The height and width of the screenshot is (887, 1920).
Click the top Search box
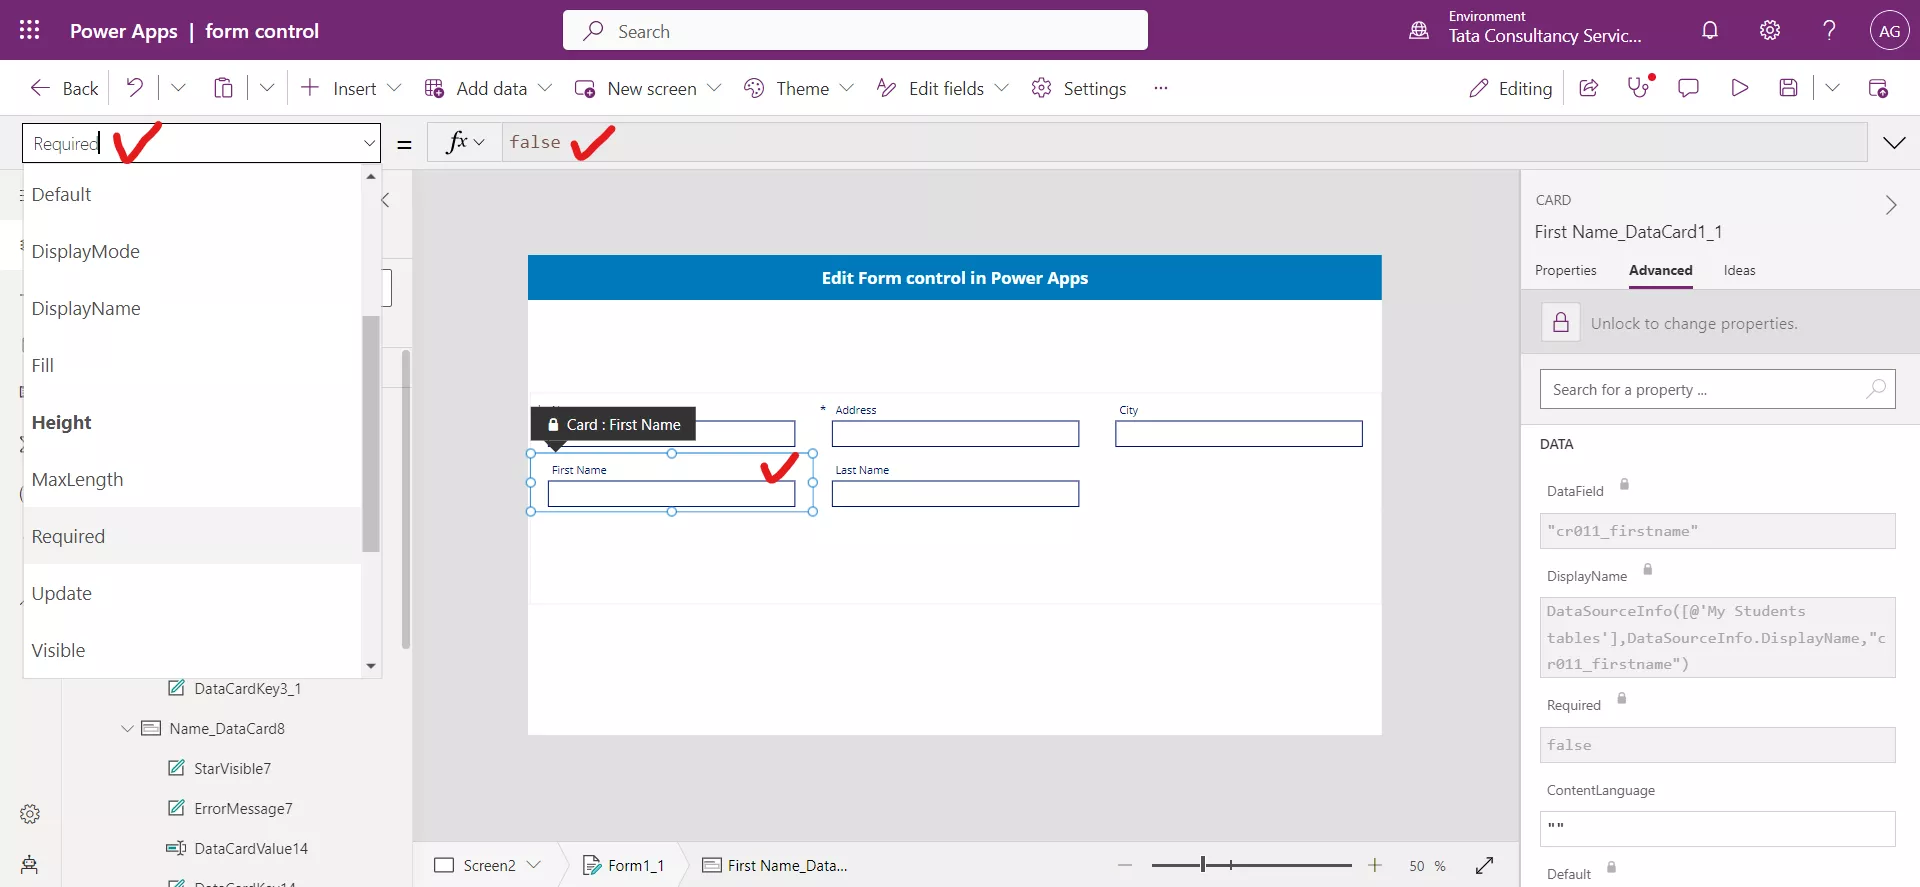[x=855, y=31]
